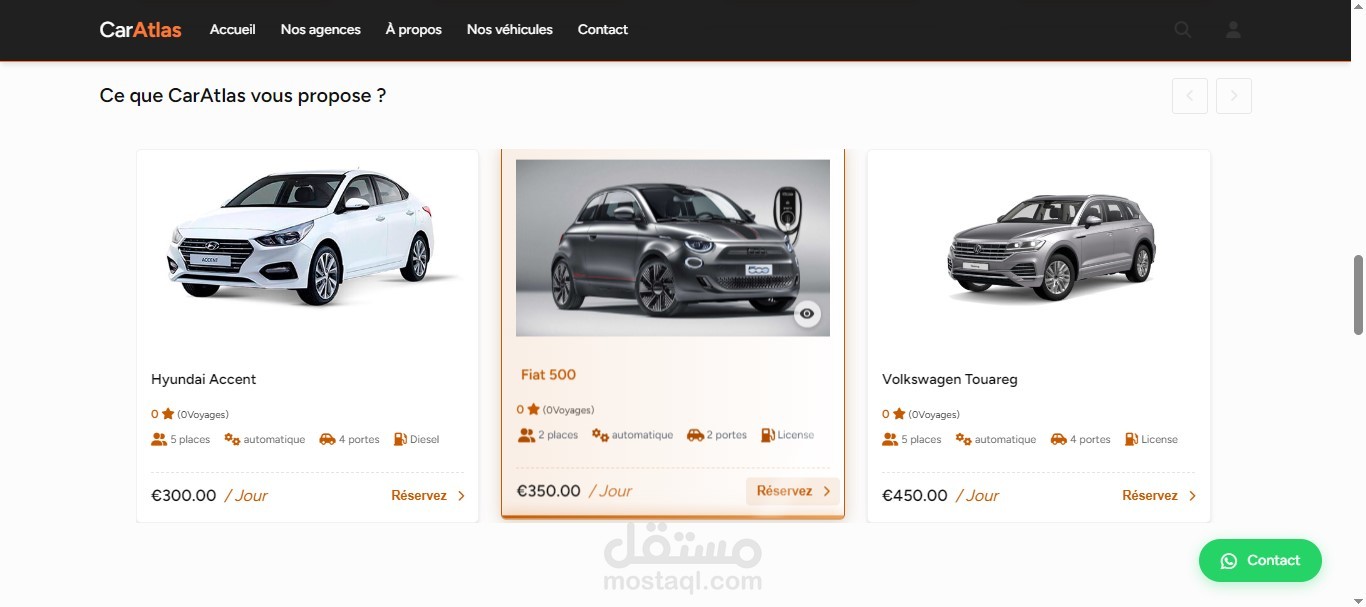
Task: Click the car doors icon on Hyundai Accent
Action: (327, 439)
